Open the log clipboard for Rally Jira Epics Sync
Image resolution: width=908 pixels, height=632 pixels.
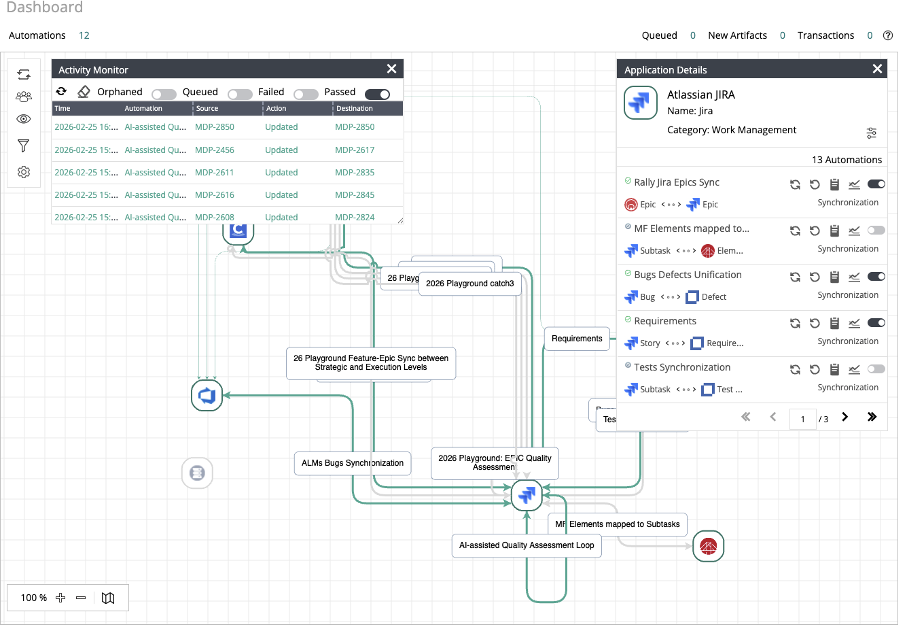coord(835,185)
